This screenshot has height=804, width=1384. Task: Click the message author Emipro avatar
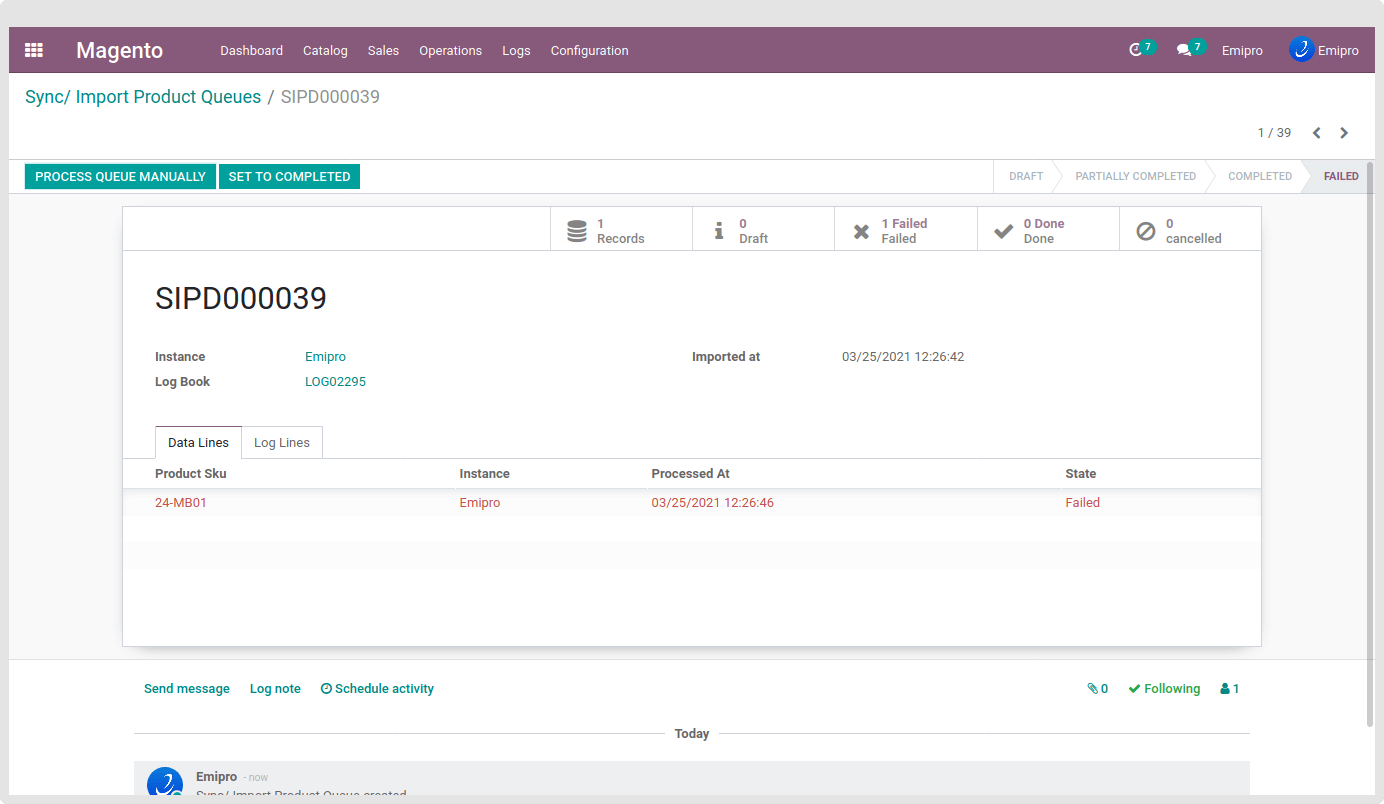tap(164, 783)
